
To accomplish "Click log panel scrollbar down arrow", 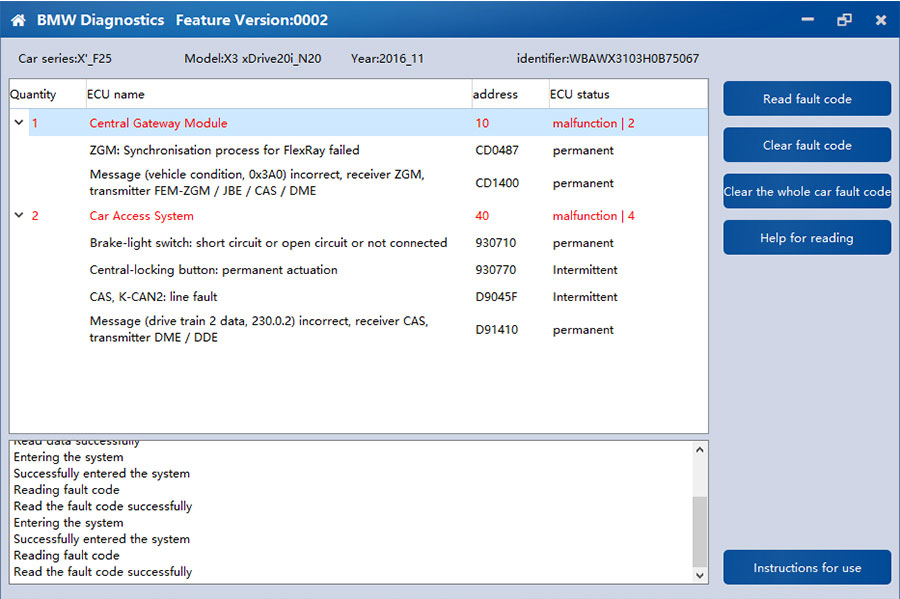I will click(x=700, y=575).
